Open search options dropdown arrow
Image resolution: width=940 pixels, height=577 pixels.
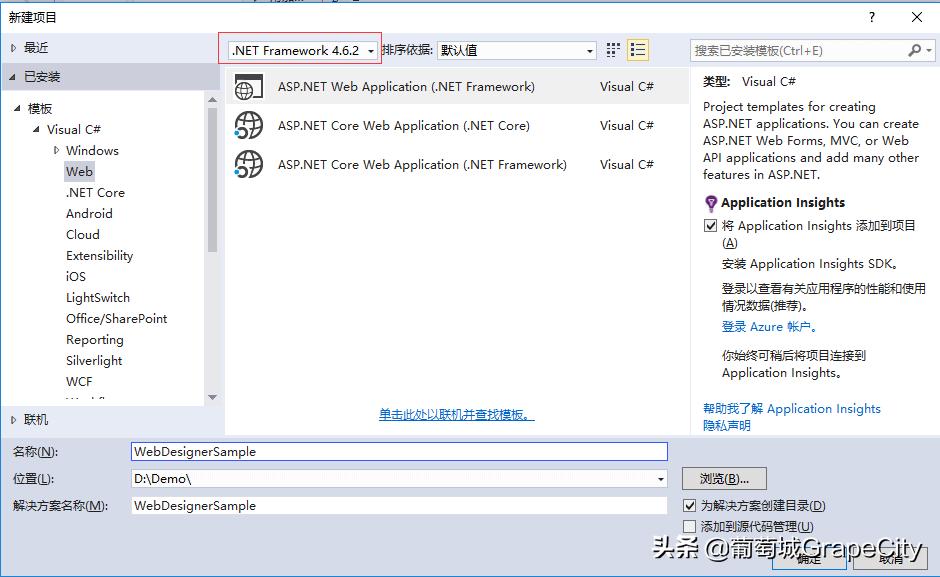point(929,50)
